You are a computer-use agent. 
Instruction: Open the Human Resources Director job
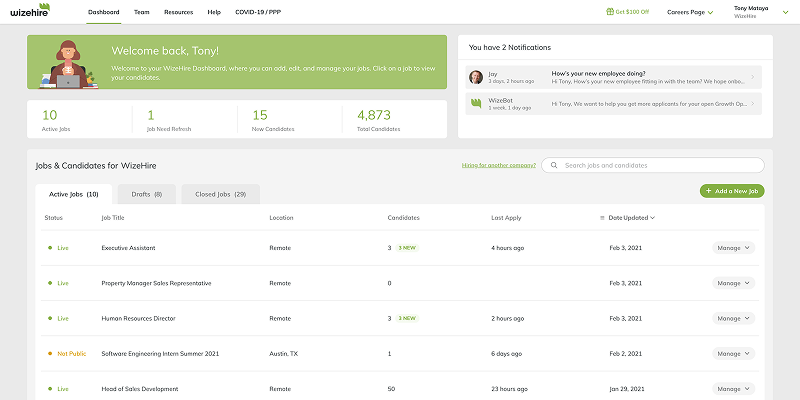click(138, 318)
